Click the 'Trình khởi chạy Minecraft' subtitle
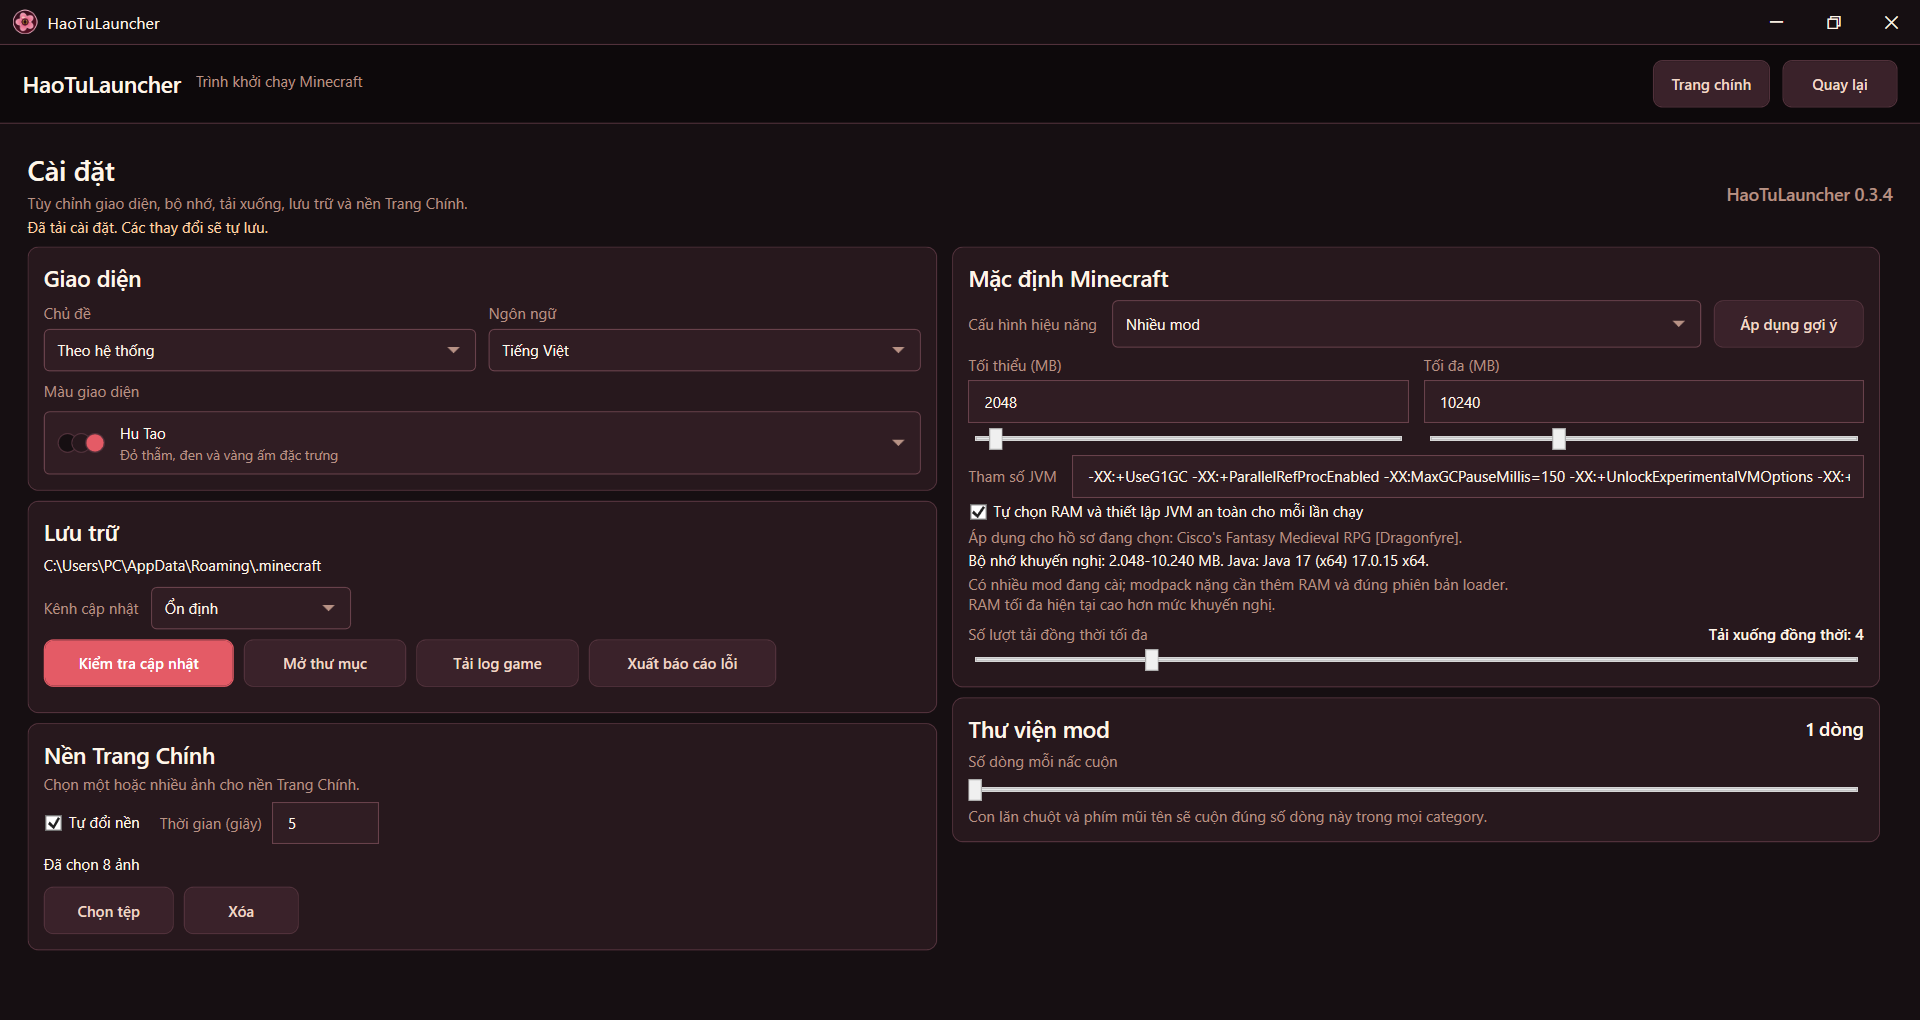The height and width of the screenshot is (1020, 1920). tap(279, 82)
